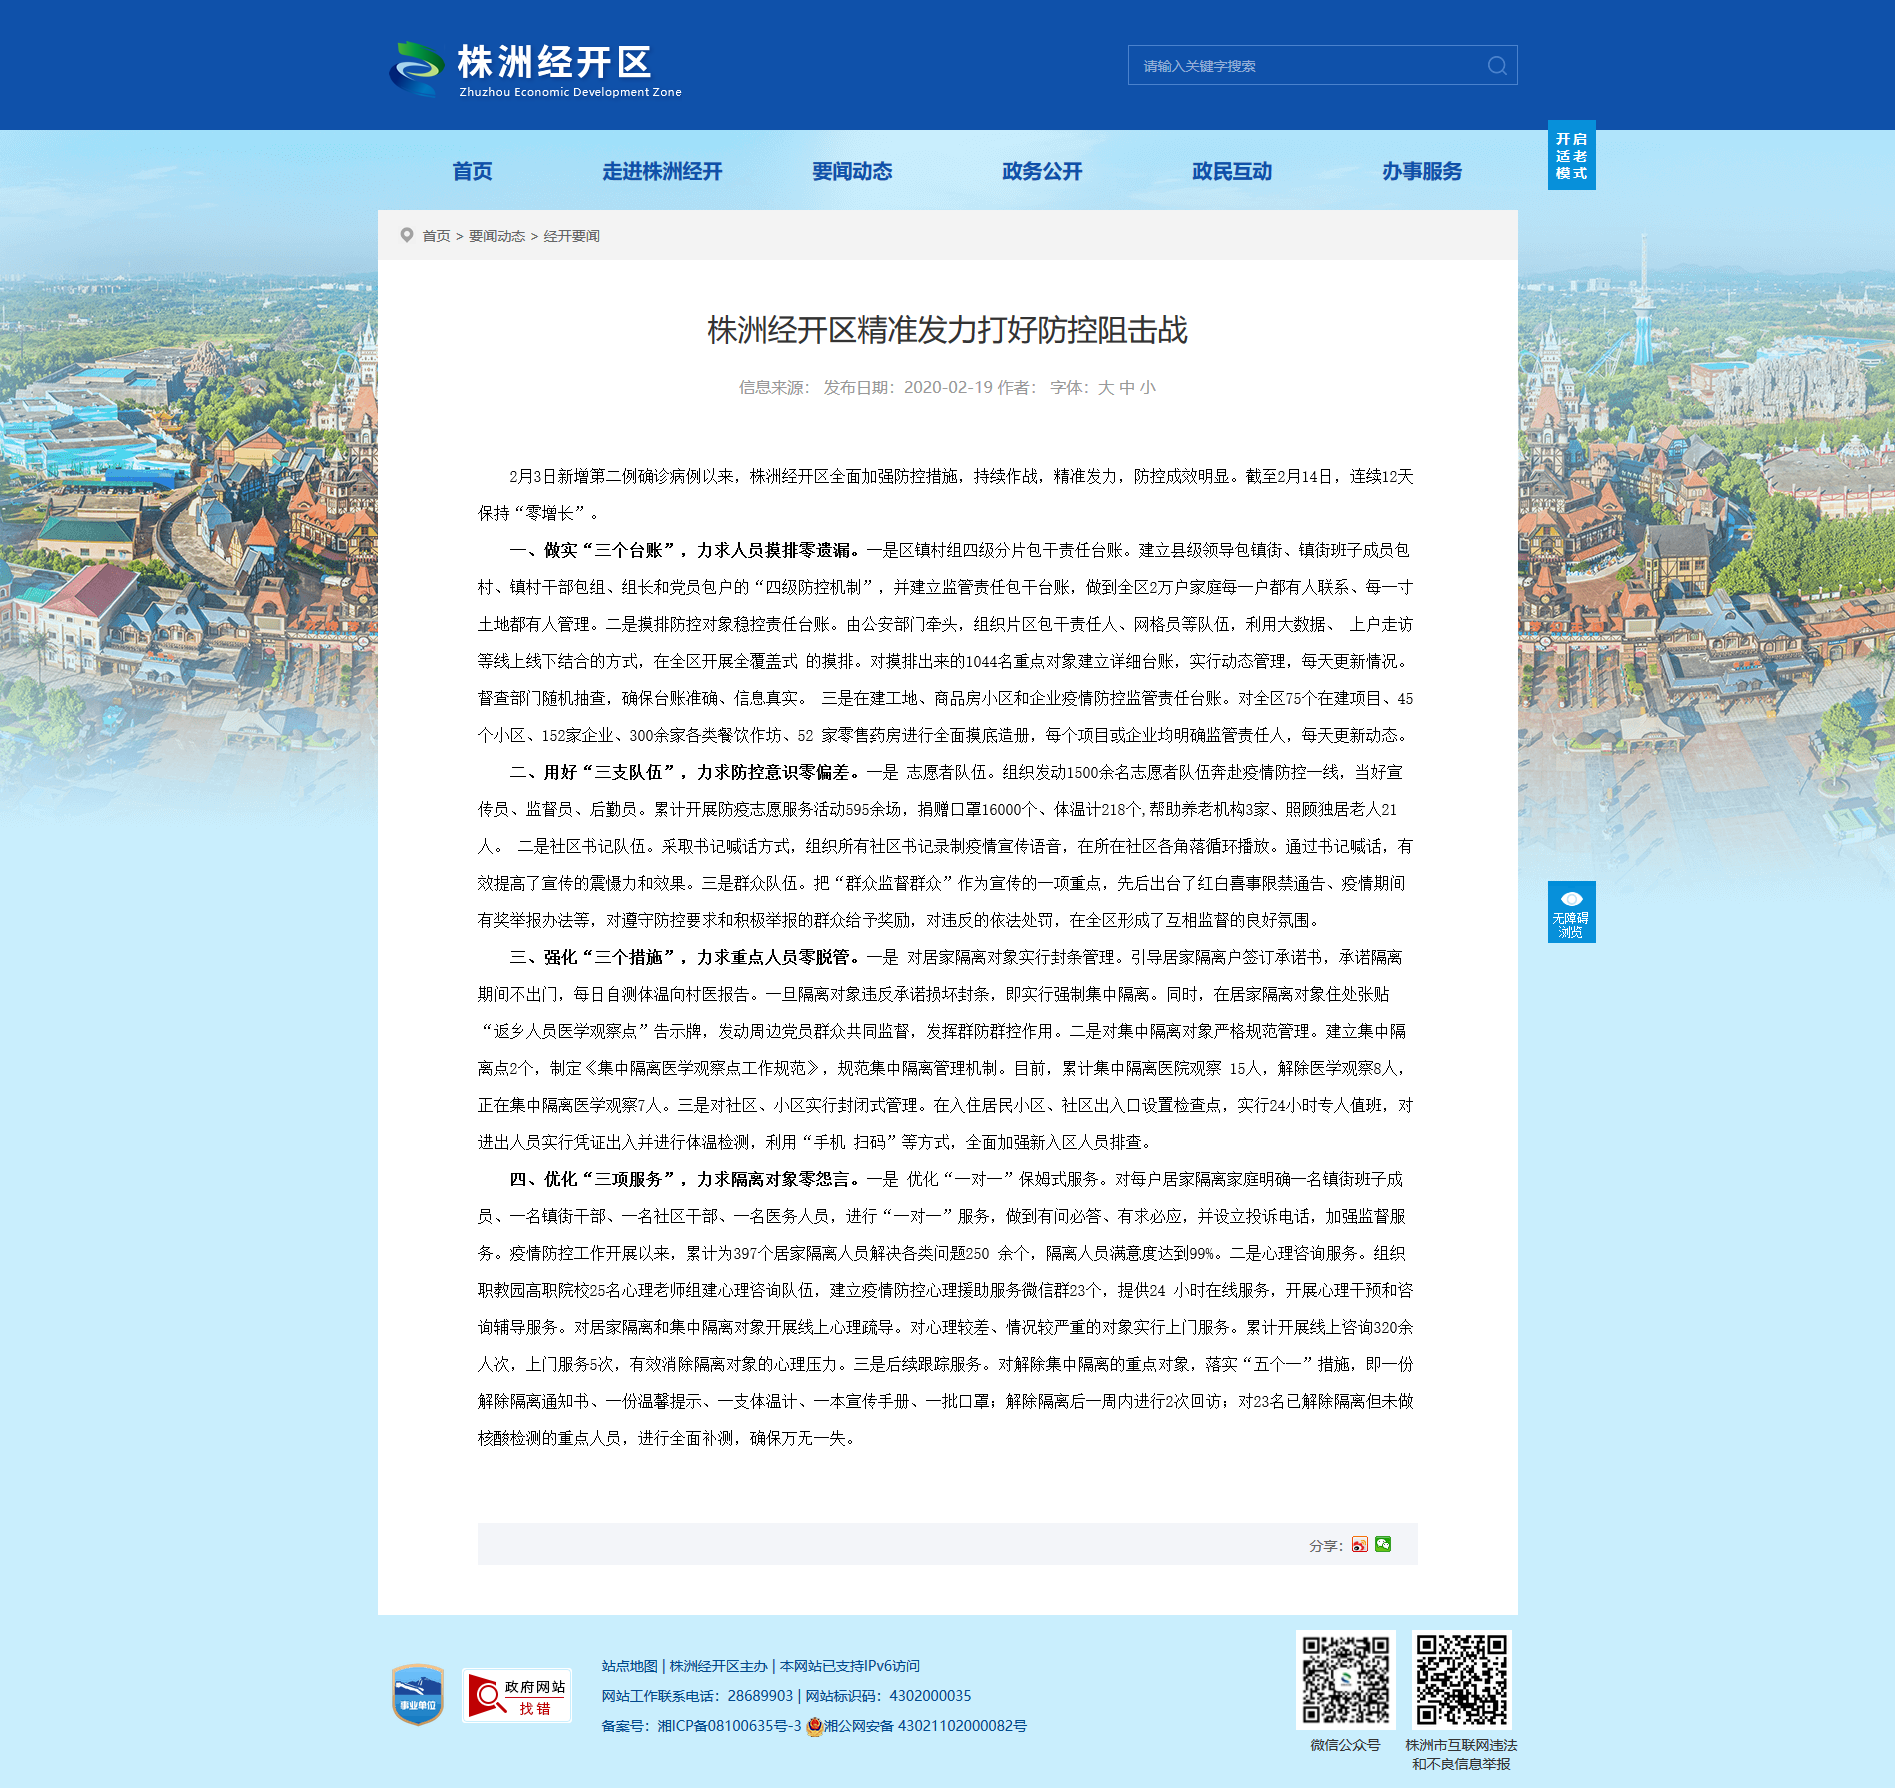Share article via WeChat icon
The image size is (1895, 1788).
(x=1383, y=1544)
